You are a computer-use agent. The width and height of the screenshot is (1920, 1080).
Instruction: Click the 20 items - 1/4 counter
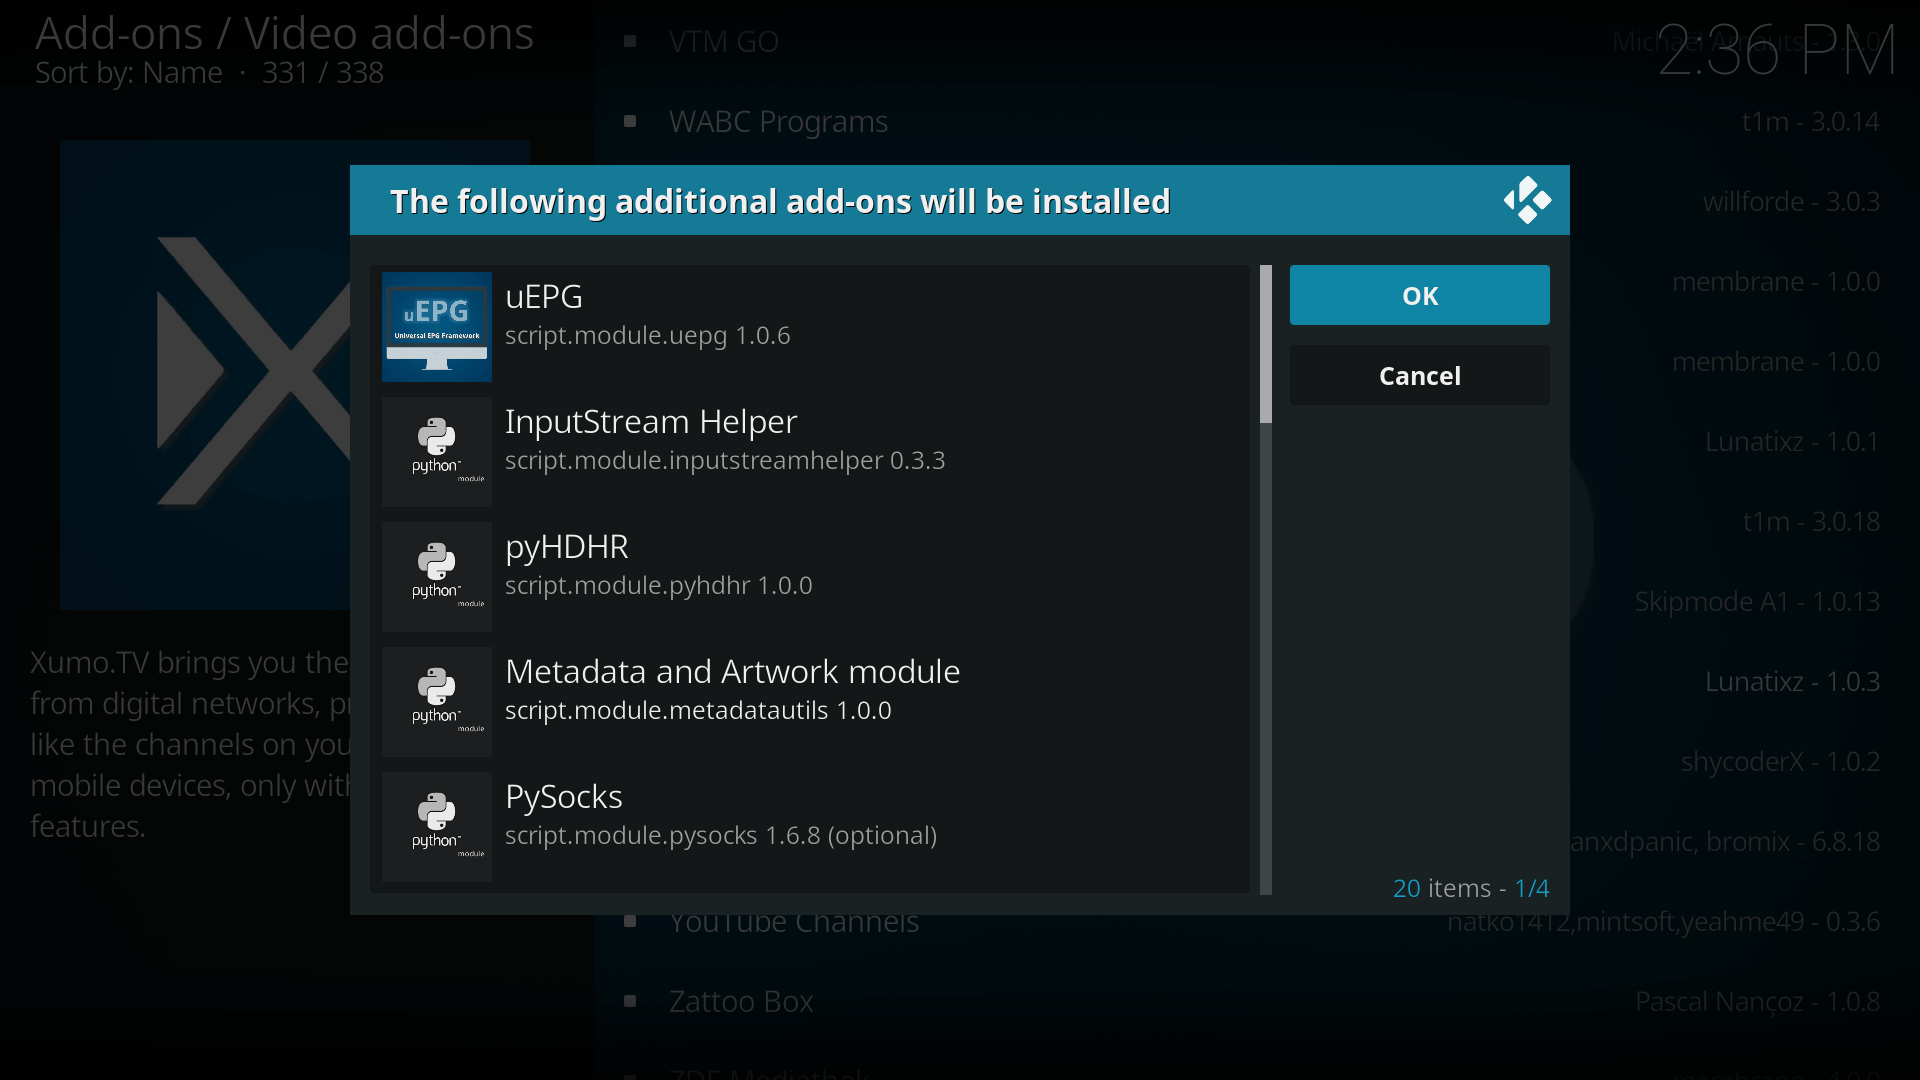pos(1471,888)
